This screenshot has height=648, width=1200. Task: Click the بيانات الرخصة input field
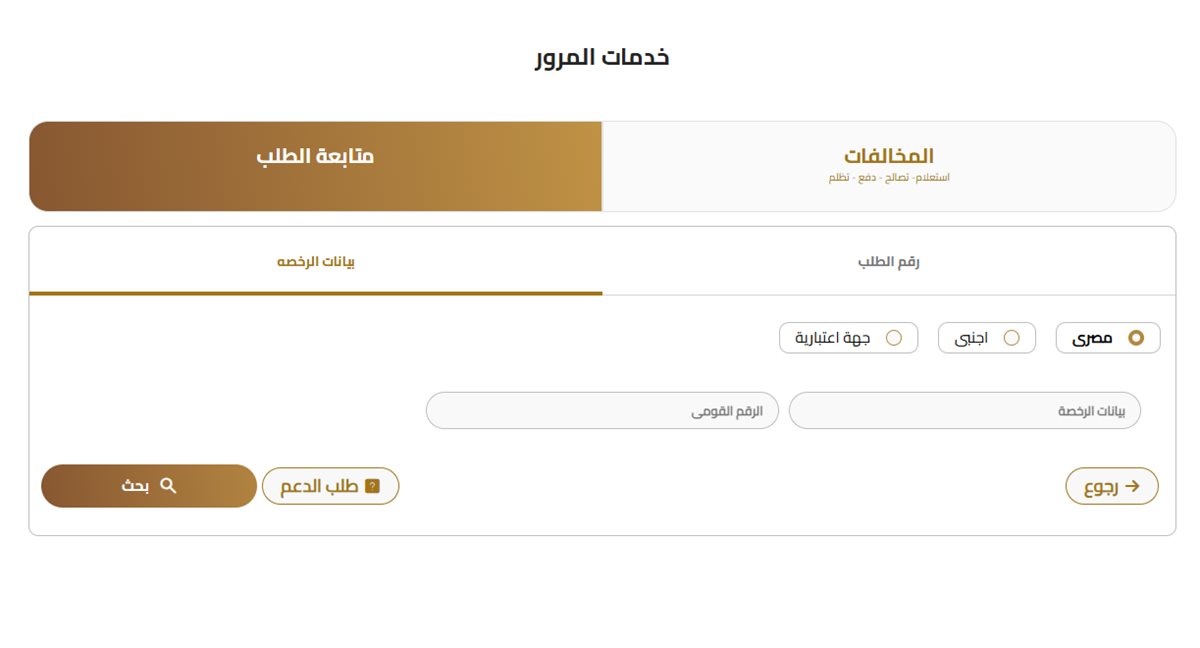(x=965, y=410)
